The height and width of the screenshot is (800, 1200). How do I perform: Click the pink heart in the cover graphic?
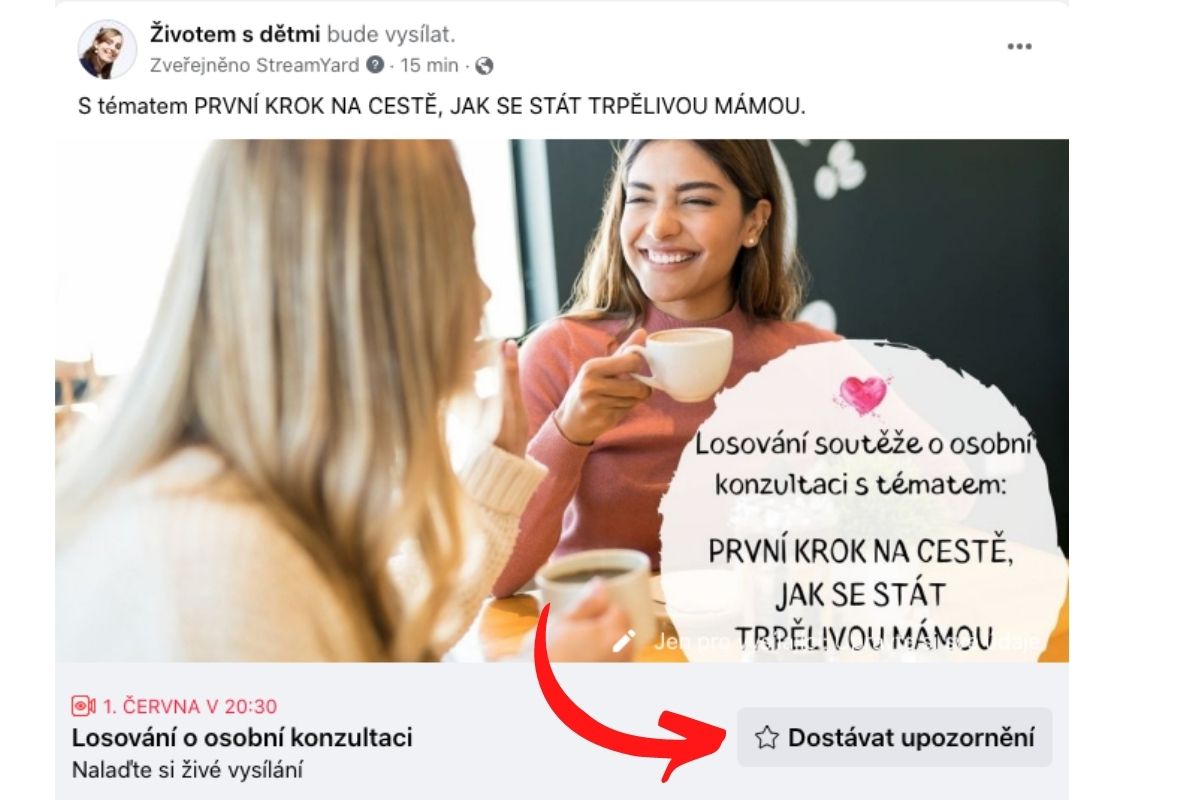pos(863,395)
